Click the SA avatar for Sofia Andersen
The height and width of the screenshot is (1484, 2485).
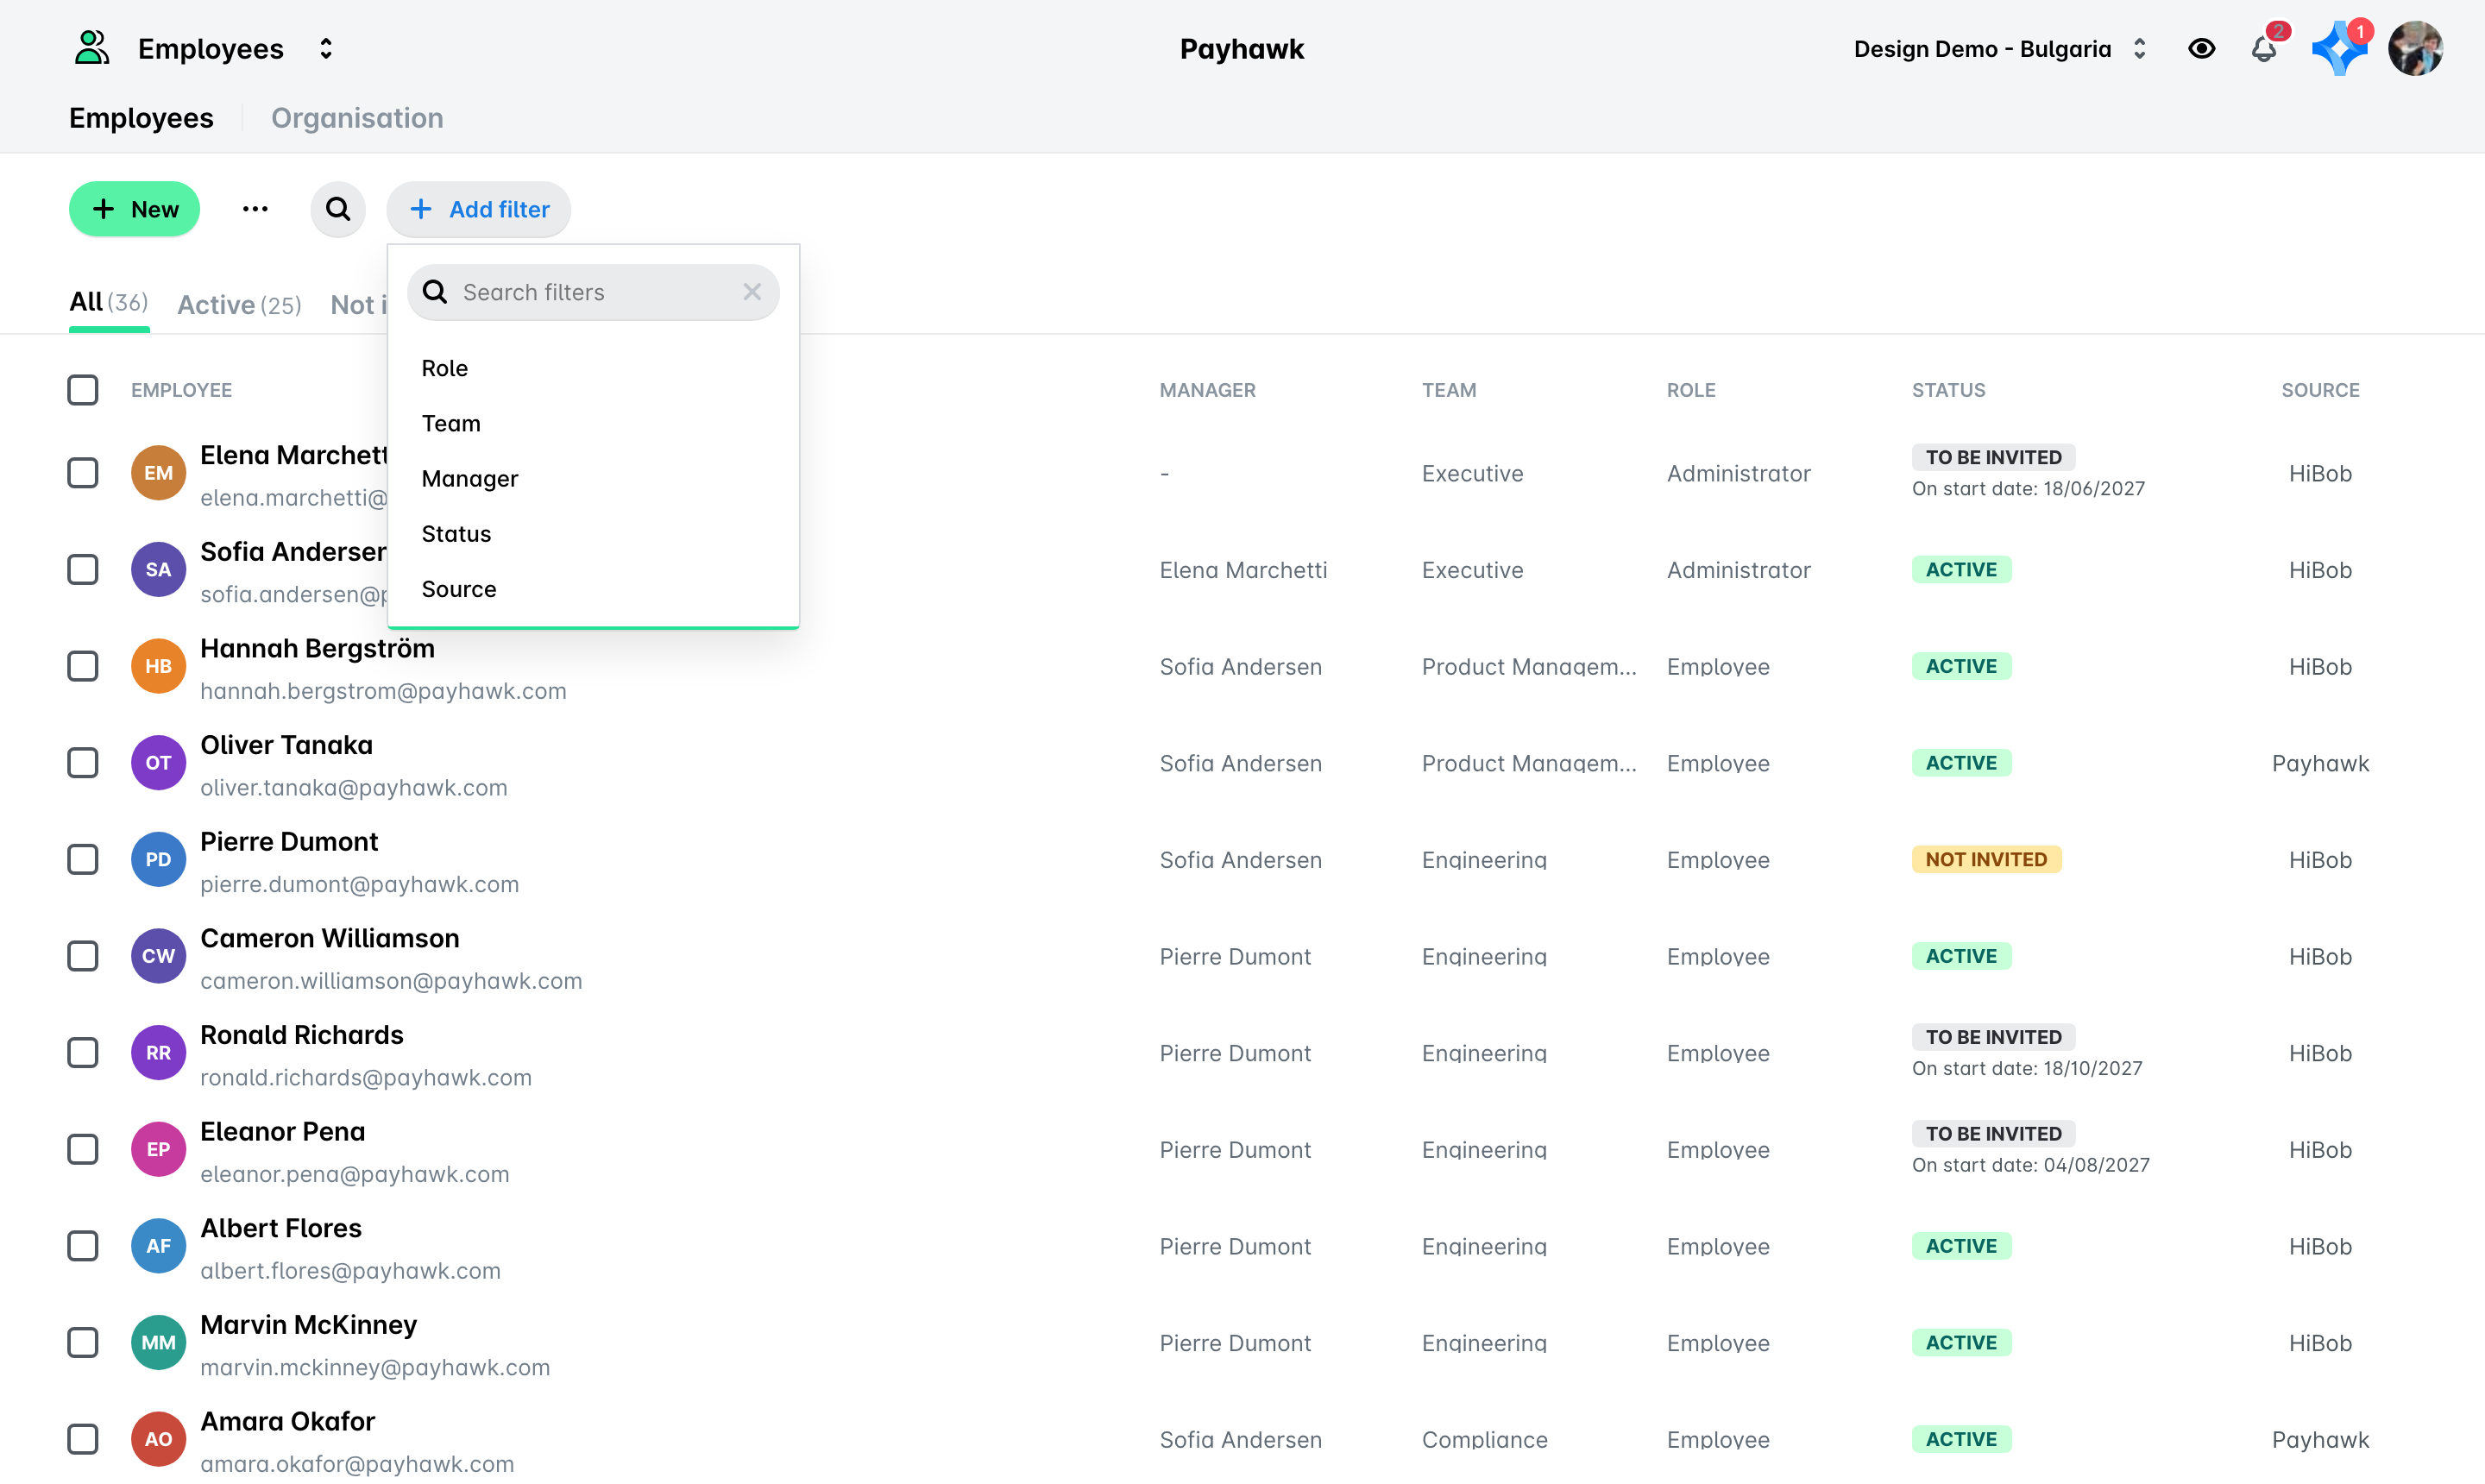tap(158, 570)
